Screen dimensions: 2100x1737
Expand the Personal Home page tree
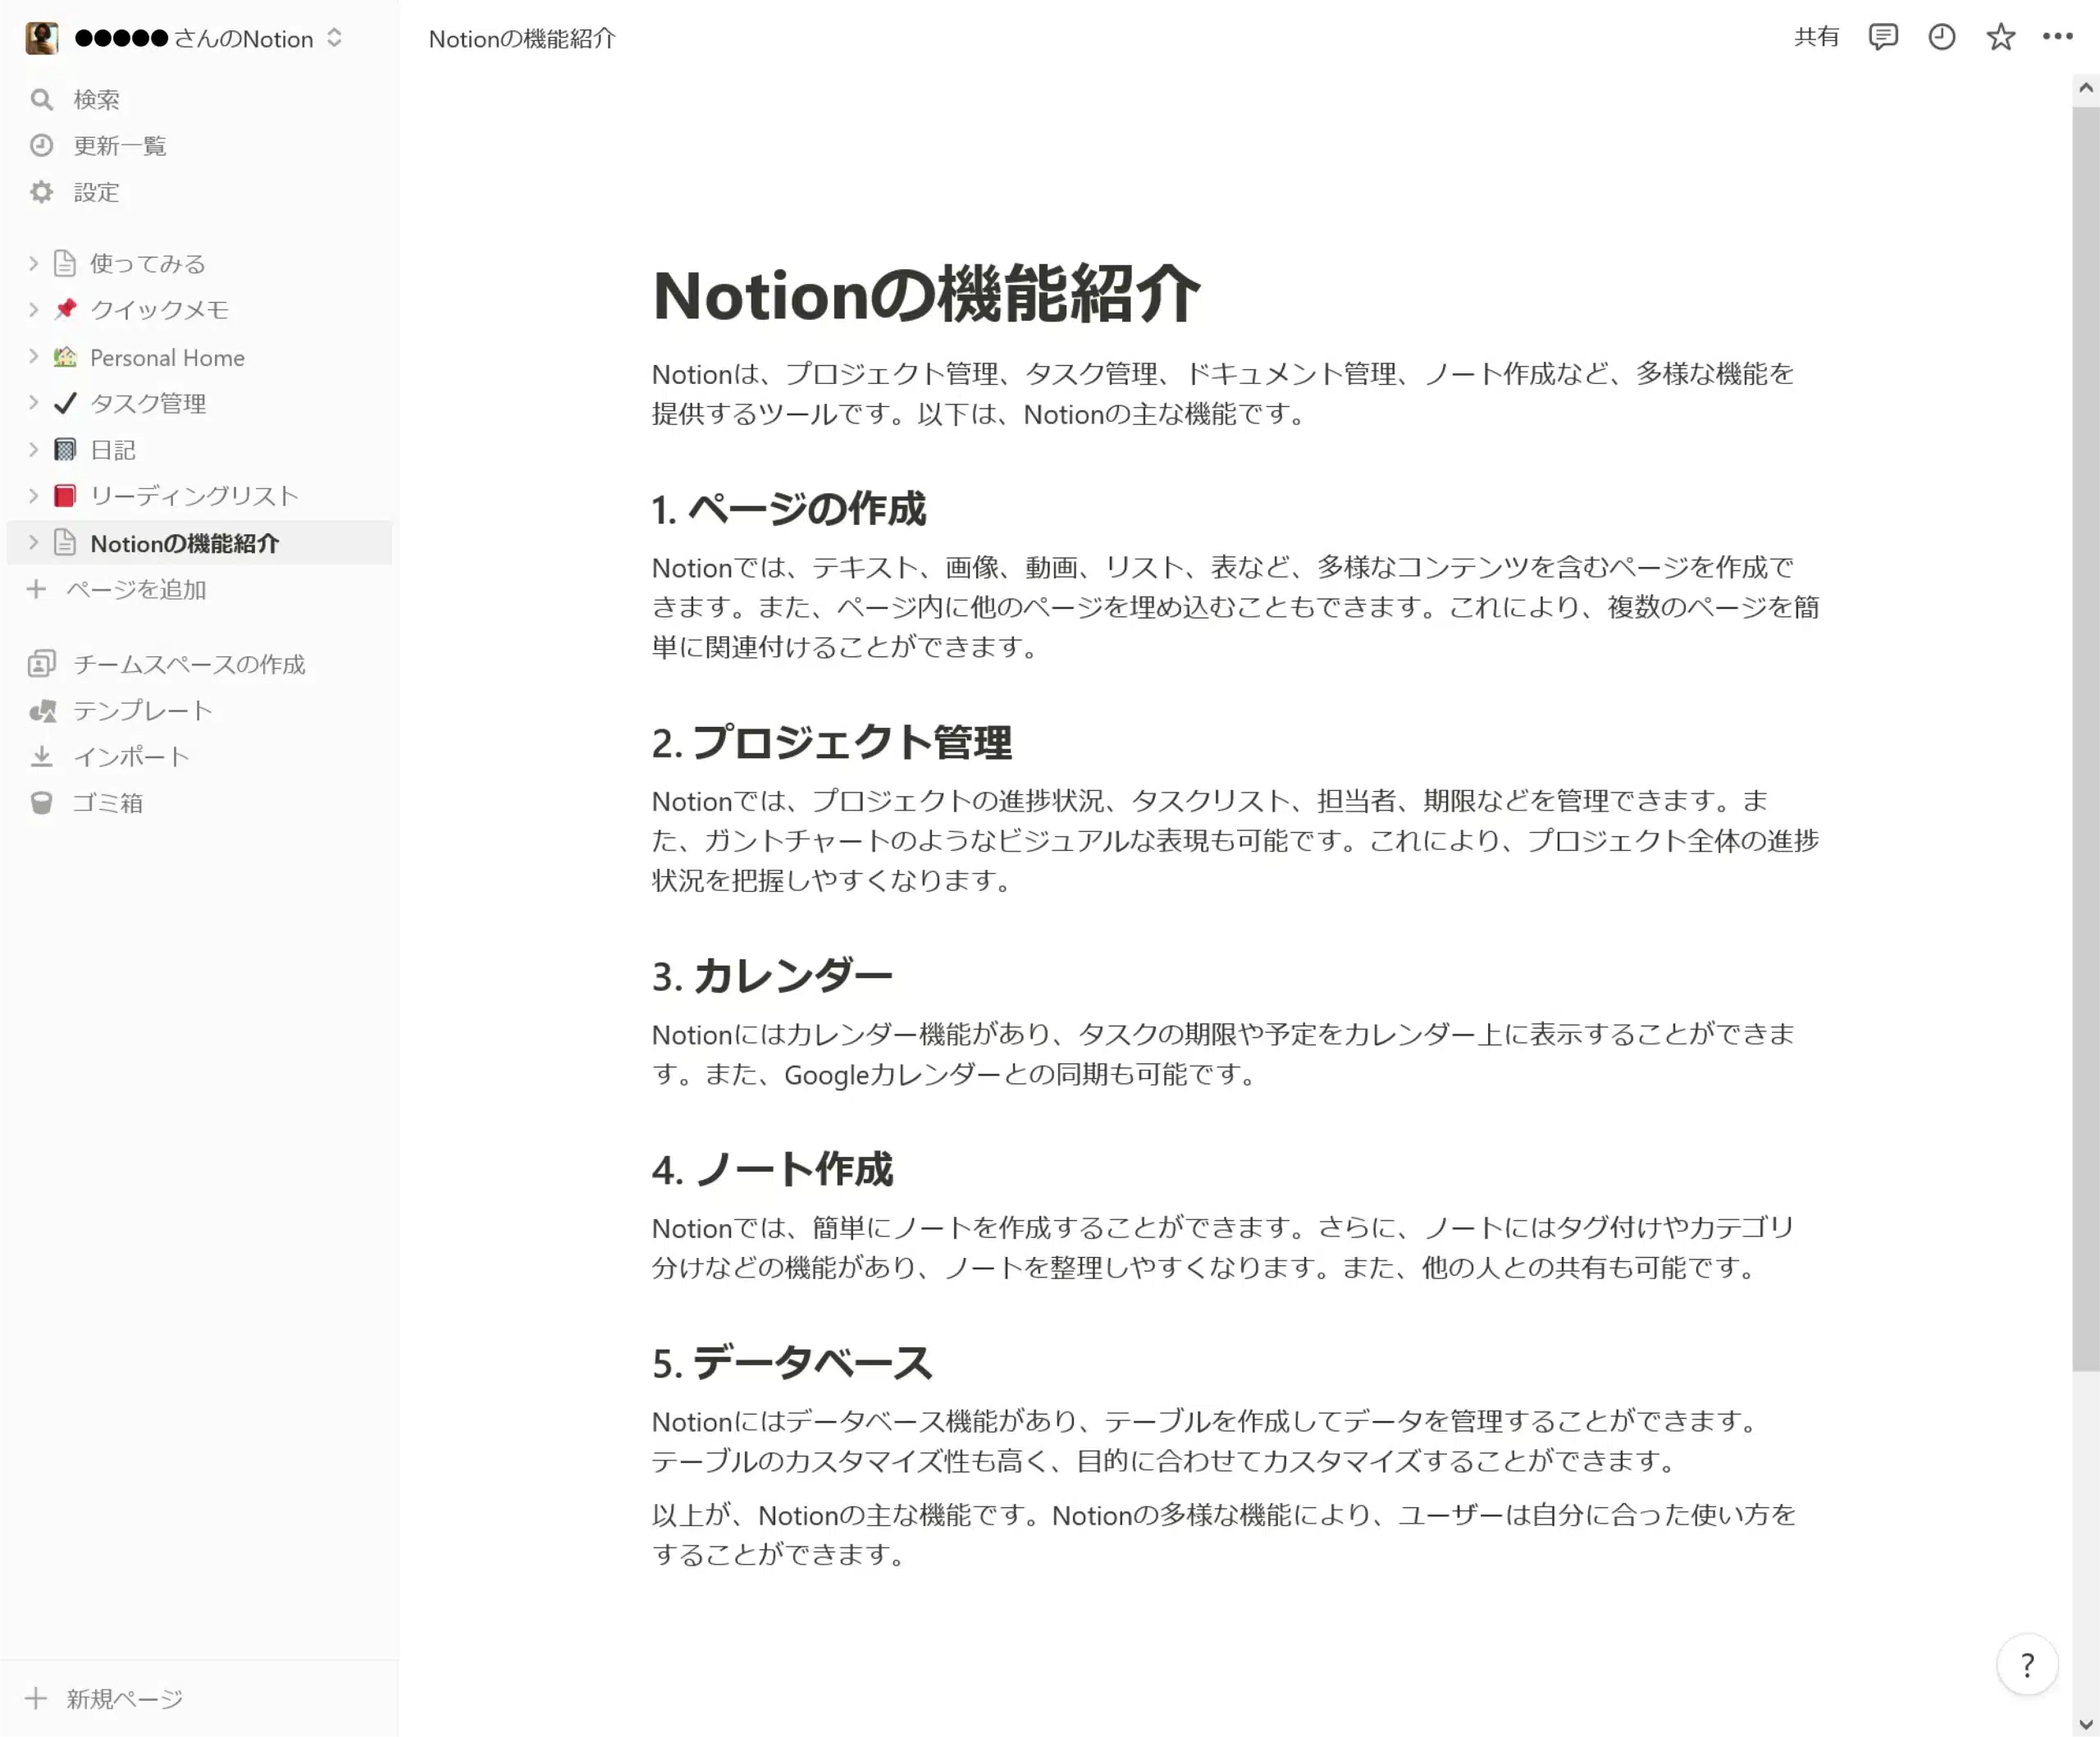(33, 356)
